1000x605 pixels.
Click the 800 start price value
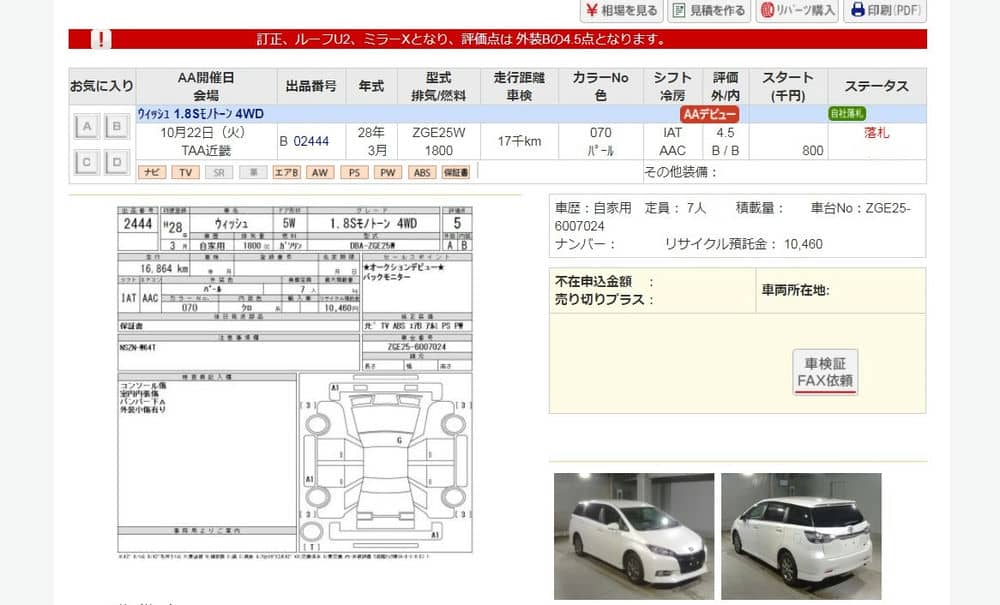[x=812, y=150]
